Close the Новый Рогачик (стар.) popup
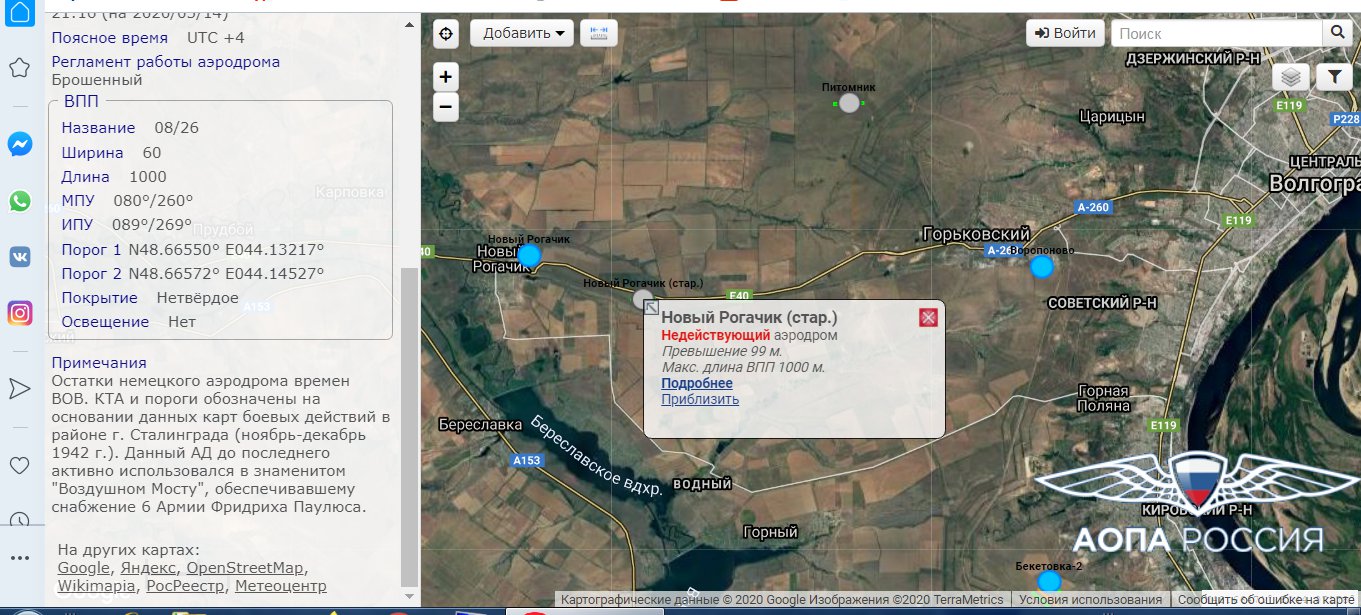 point(928,318)
